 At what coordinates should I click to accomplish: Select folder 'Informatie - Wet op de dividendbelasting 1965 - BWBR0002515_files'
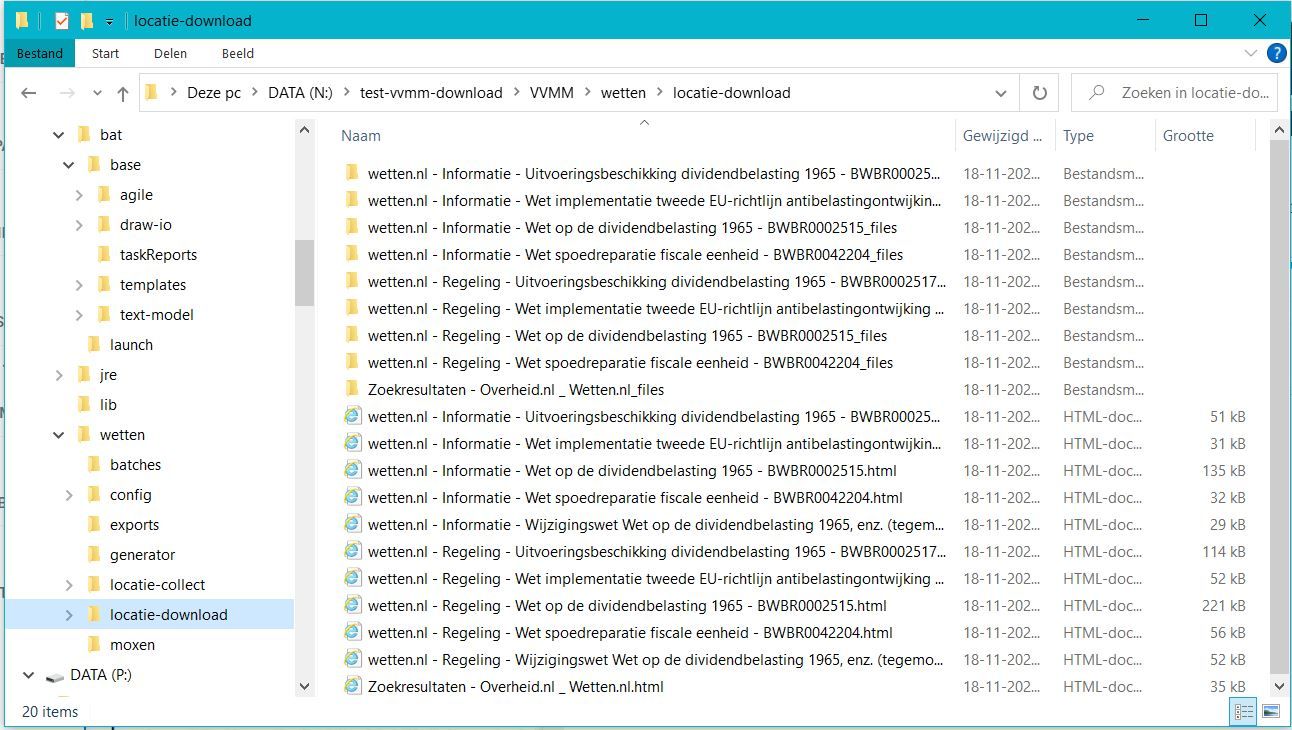click(x=632, y=228)
